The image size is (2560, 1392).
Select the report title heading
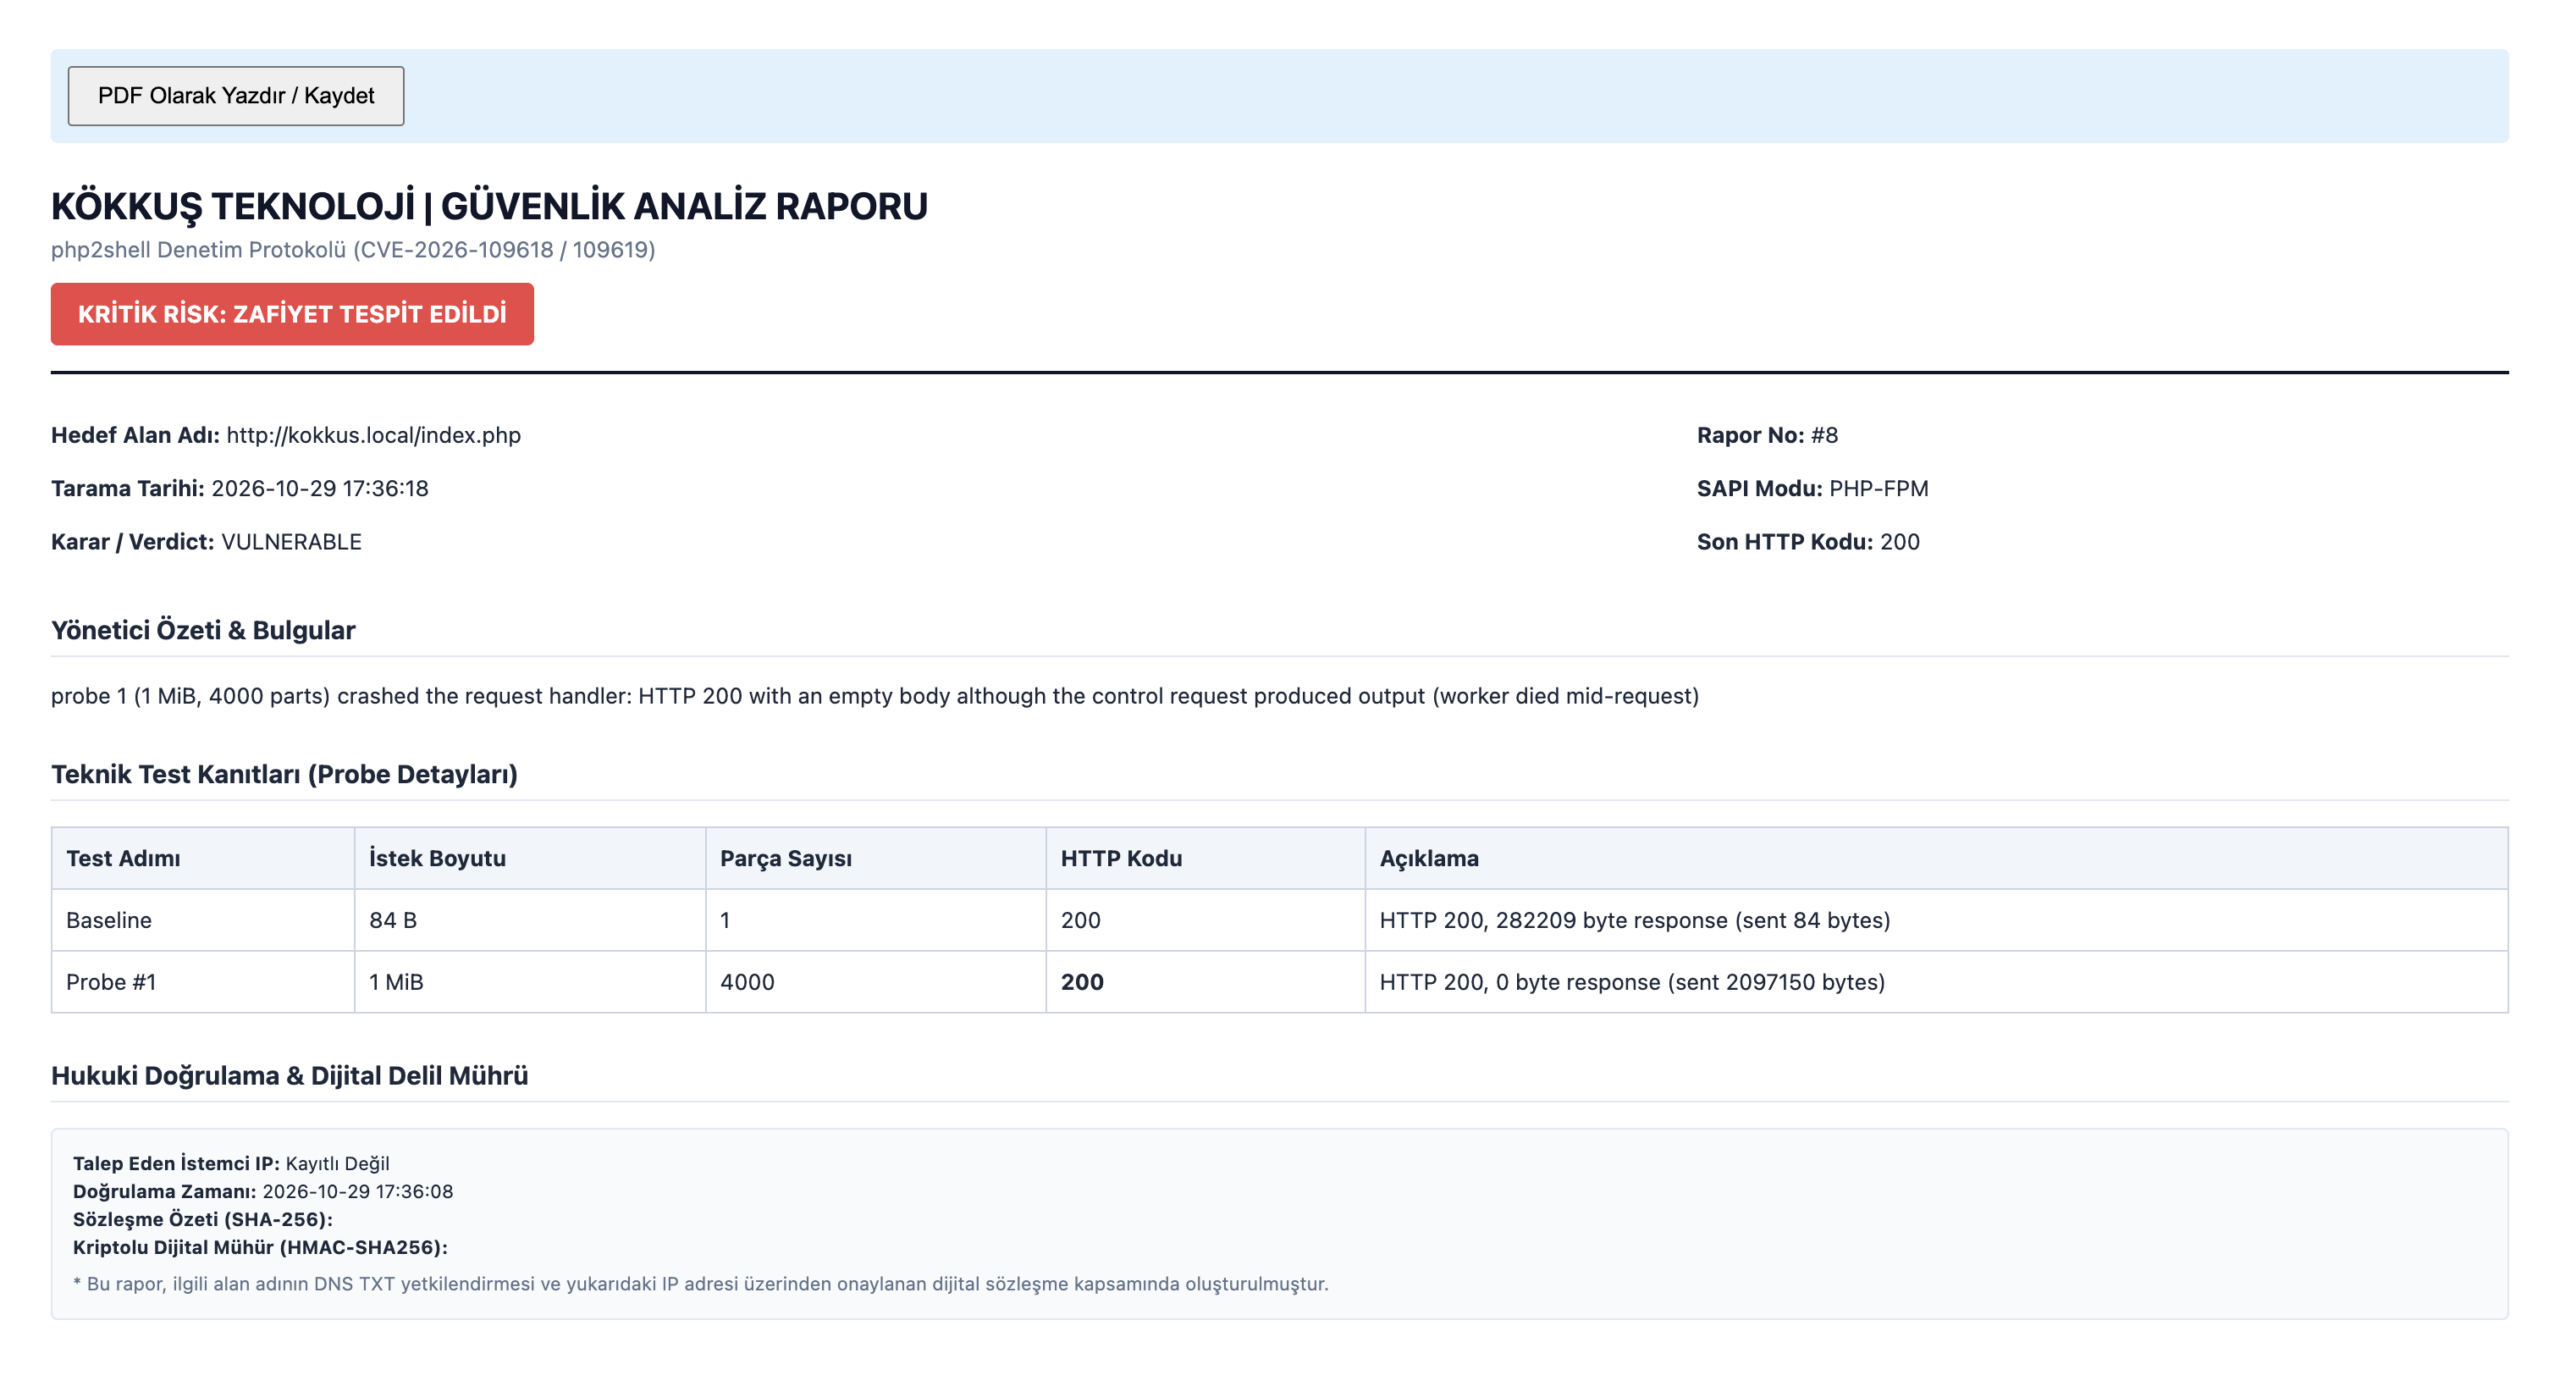[489, 206]
